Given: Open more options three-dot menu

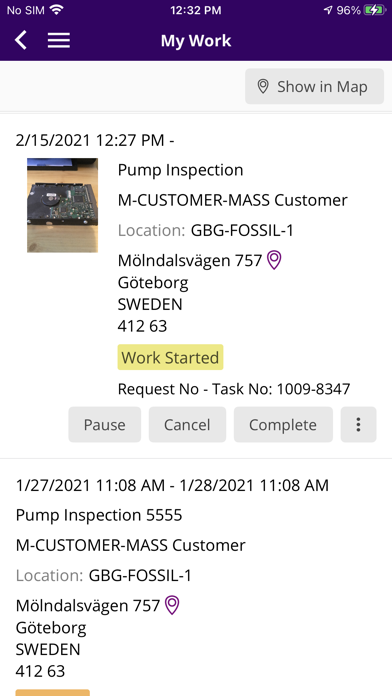Looking at the screenshot, I should point(358,425).
